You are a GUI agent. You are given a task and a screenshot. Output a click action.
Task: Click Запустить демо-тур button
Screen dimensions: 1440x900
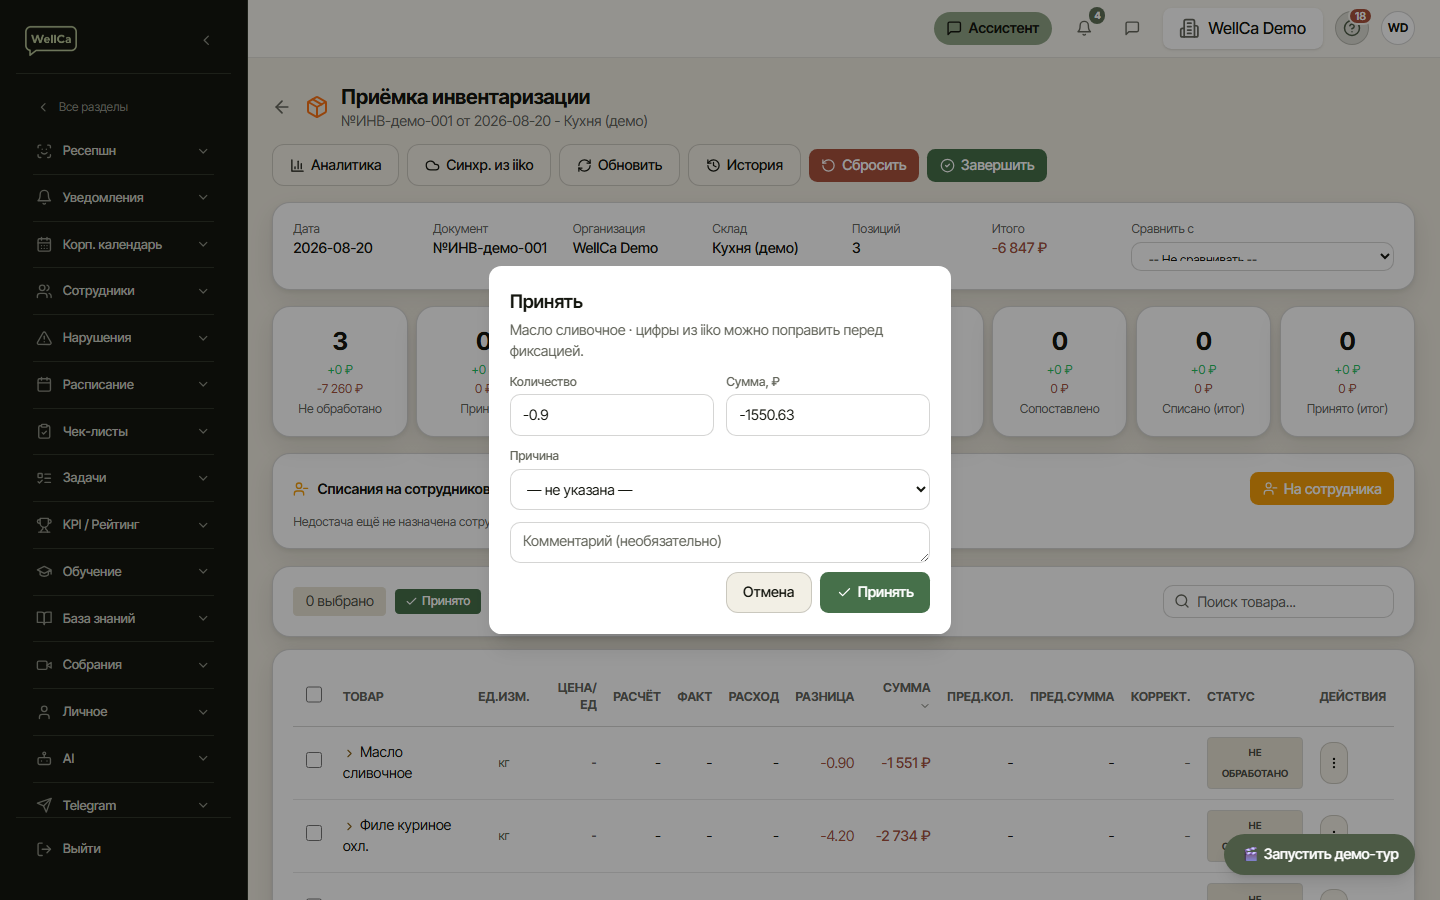point(1319,854)
